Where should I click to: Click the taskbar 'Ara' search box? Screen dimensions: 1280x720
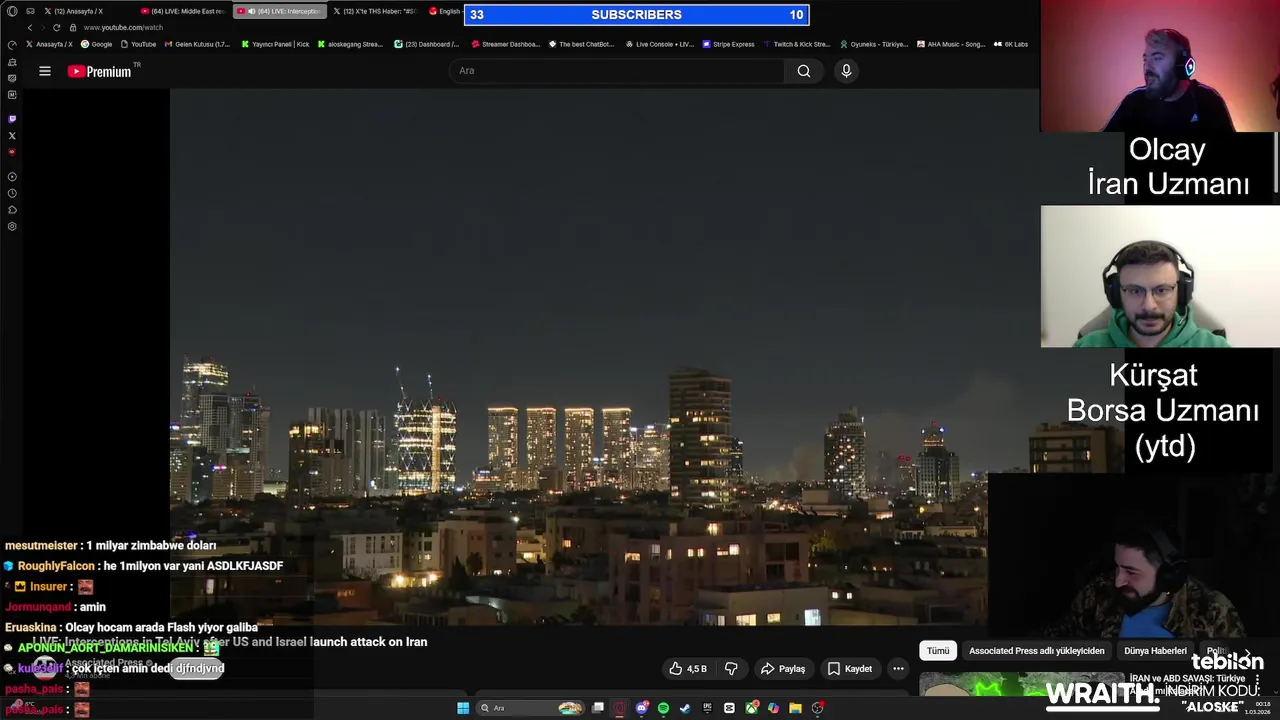[530, 708]
